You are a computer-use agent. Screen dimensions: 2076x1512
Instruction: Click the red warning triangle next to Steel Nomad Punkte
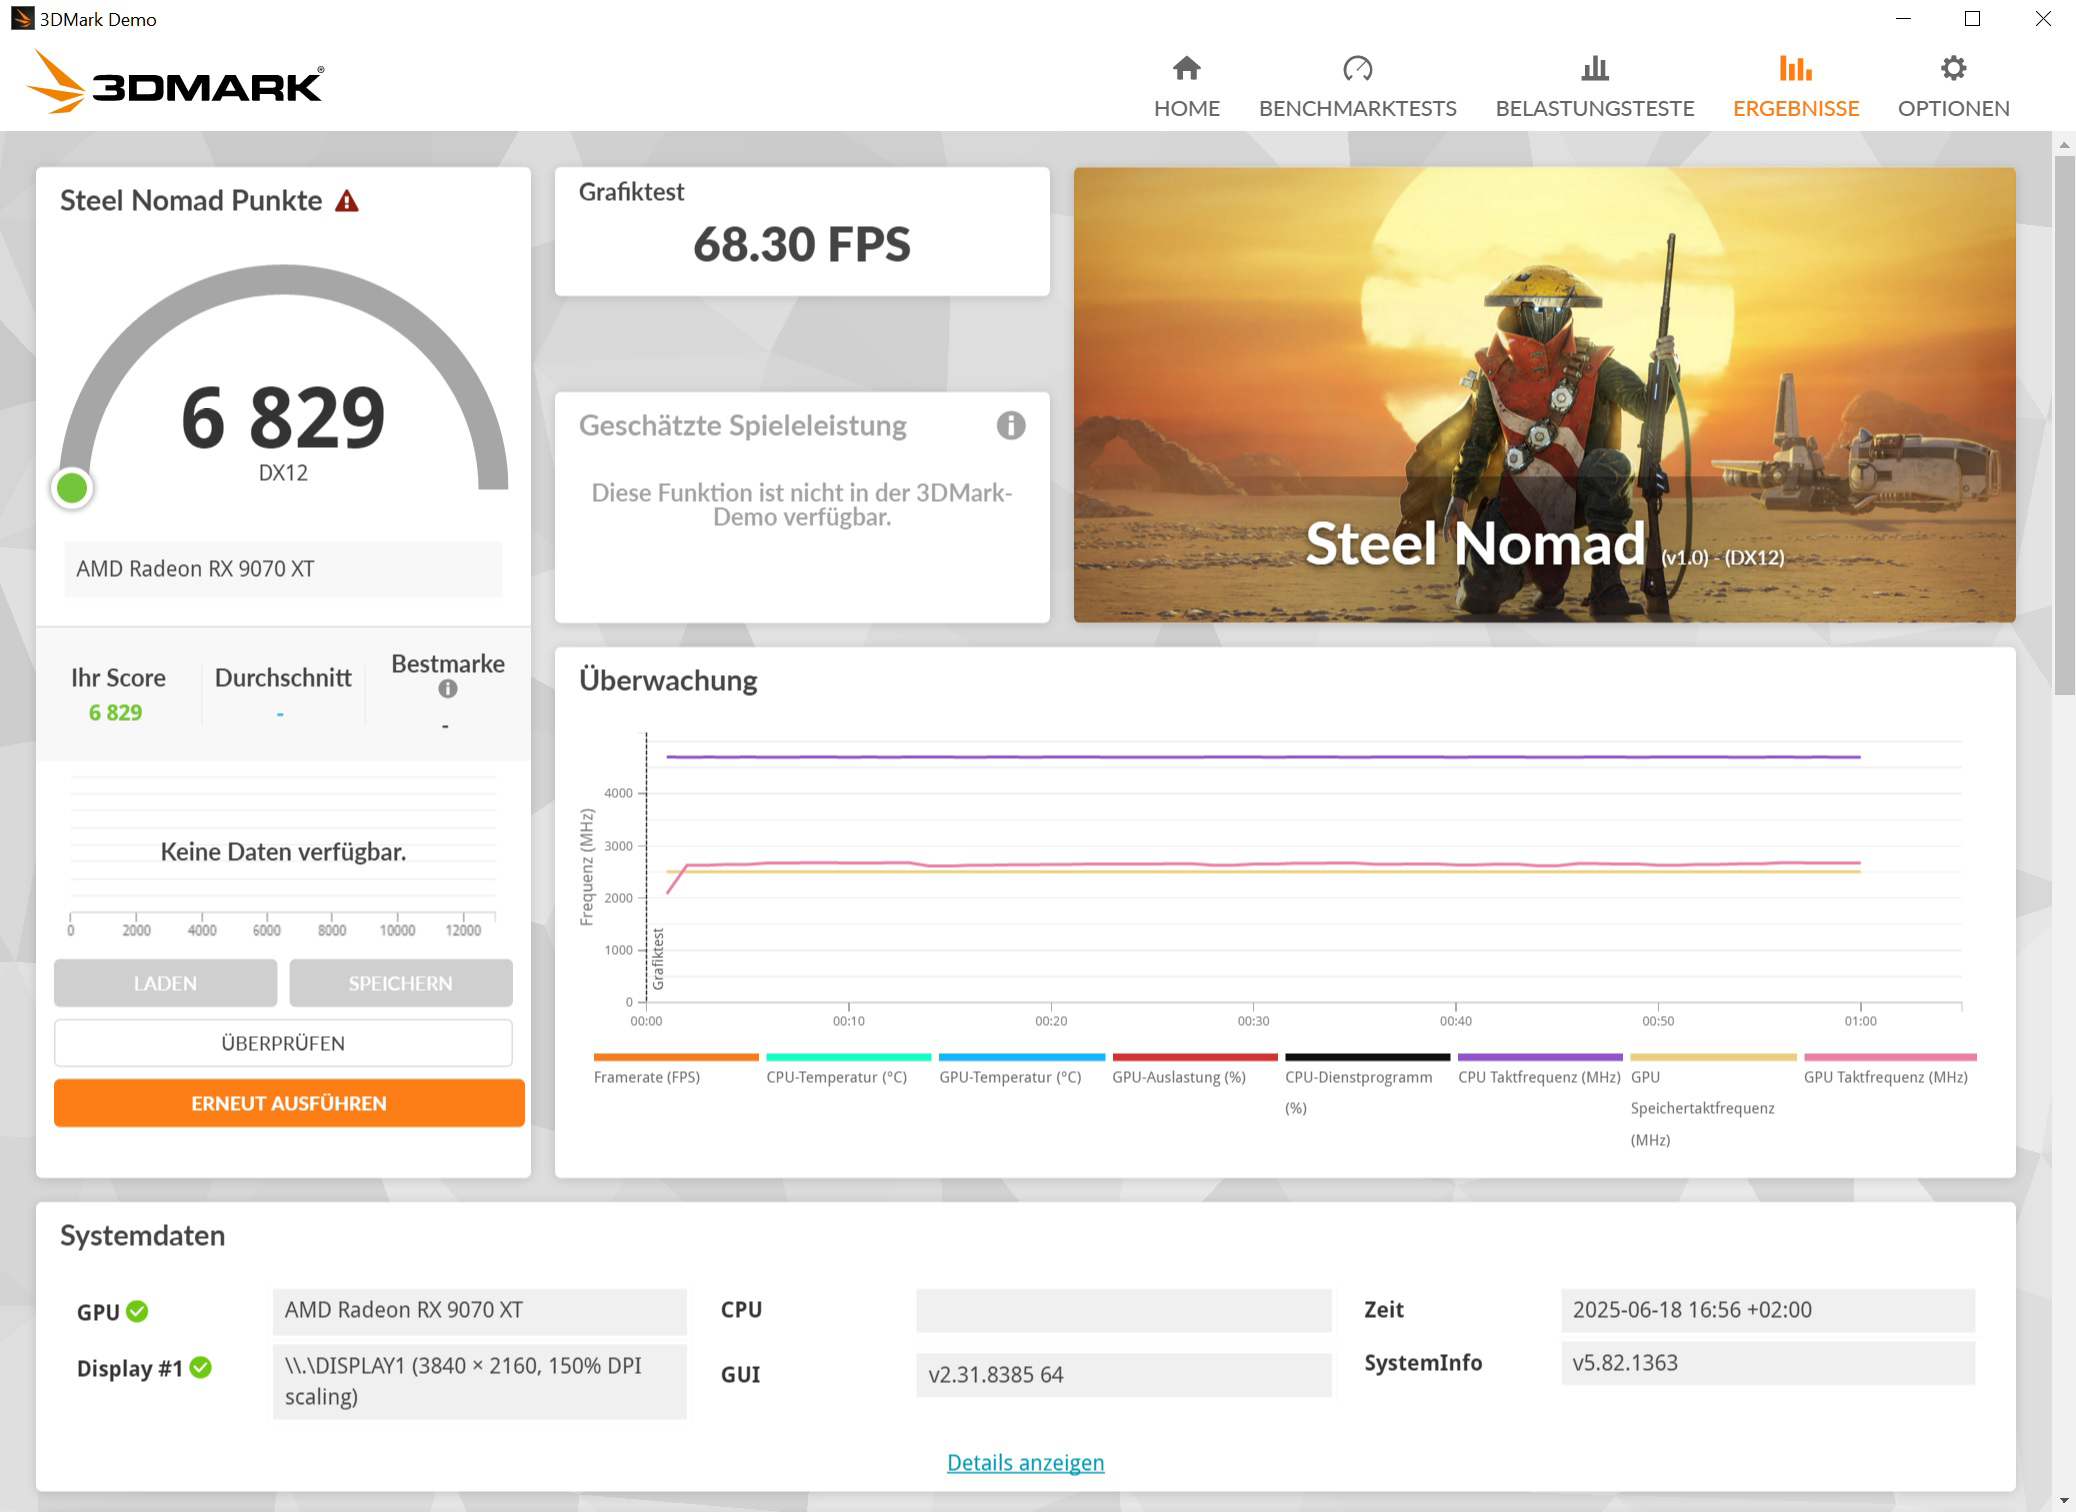pos(346,201)
